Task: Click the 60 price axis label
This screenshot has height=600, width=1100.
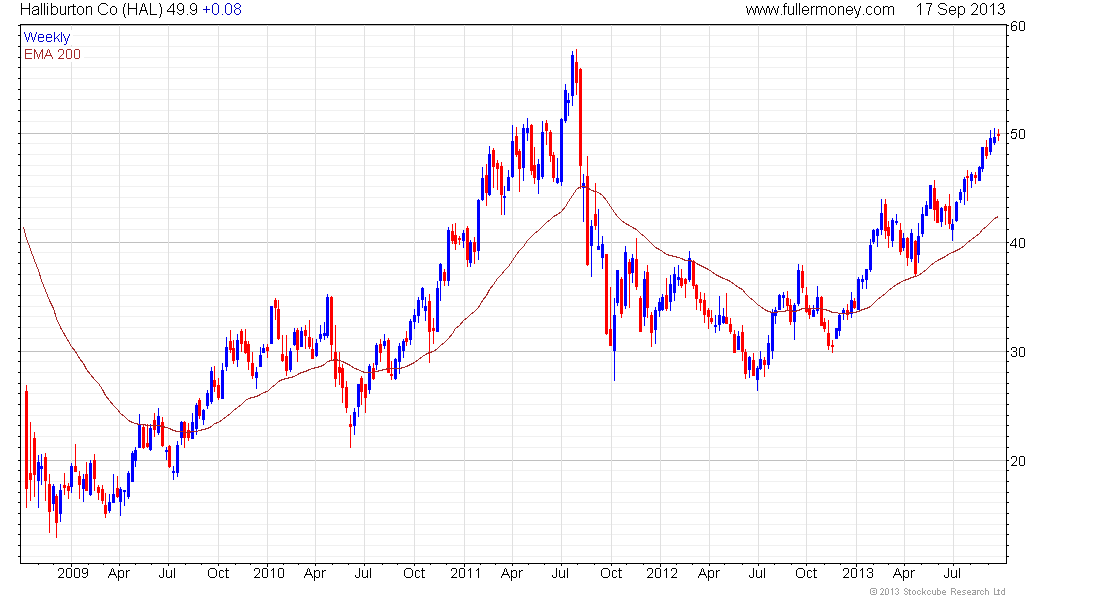Action: click(1017, 27)
